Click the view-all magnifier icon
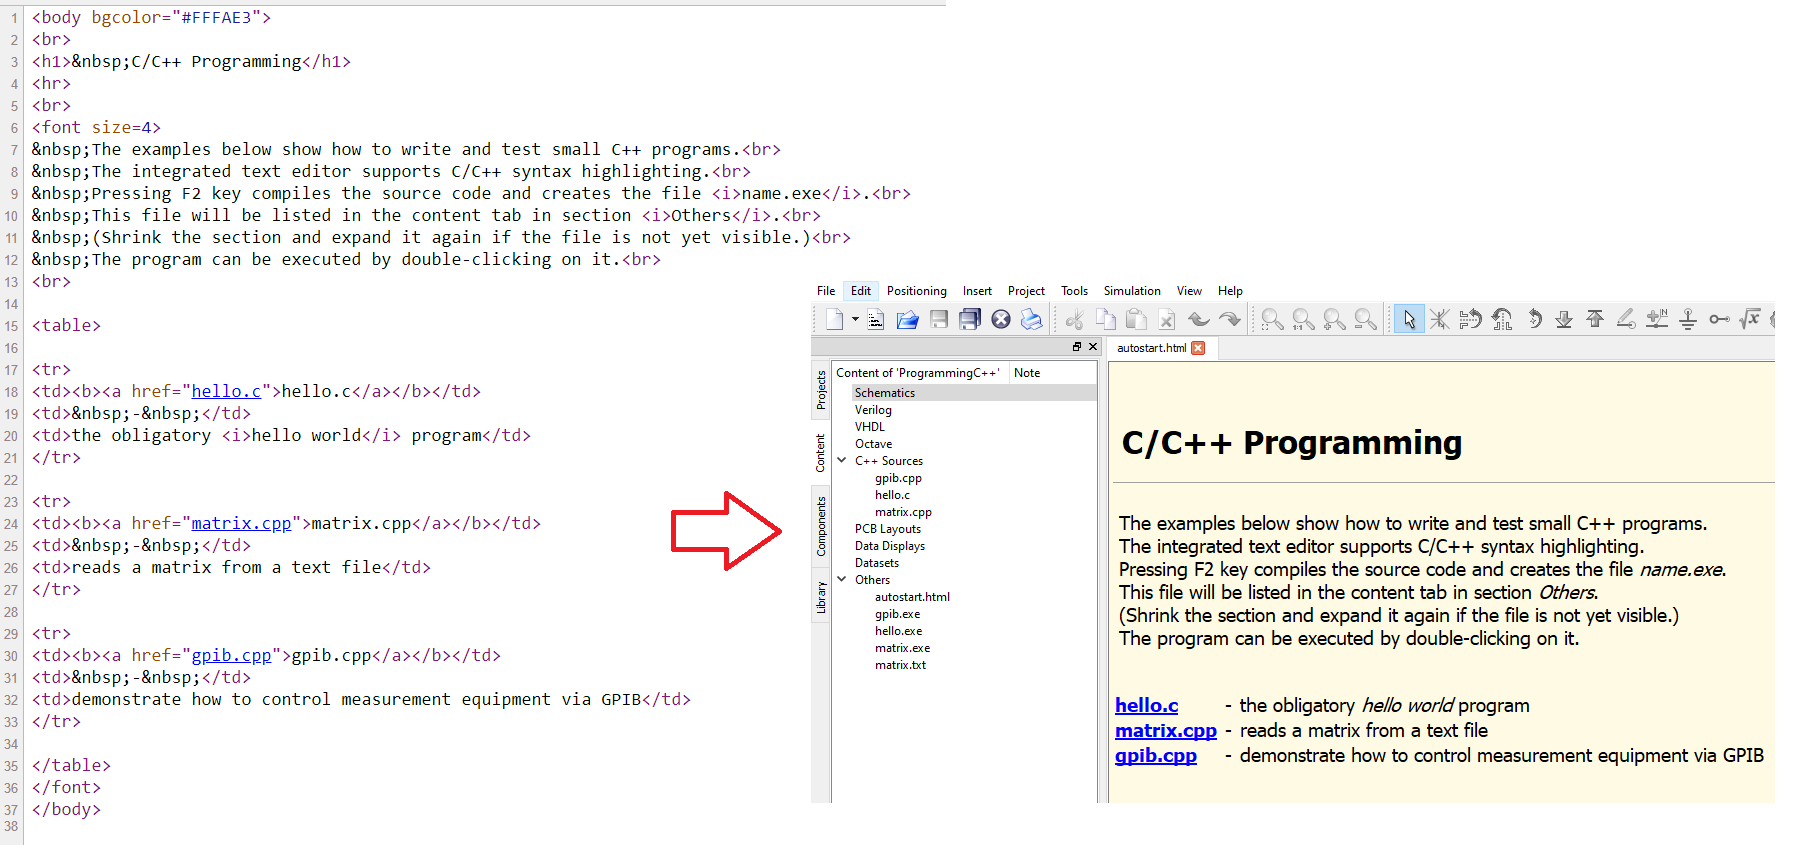Viewport: 1810px width, 845px height. [1272, 319]
